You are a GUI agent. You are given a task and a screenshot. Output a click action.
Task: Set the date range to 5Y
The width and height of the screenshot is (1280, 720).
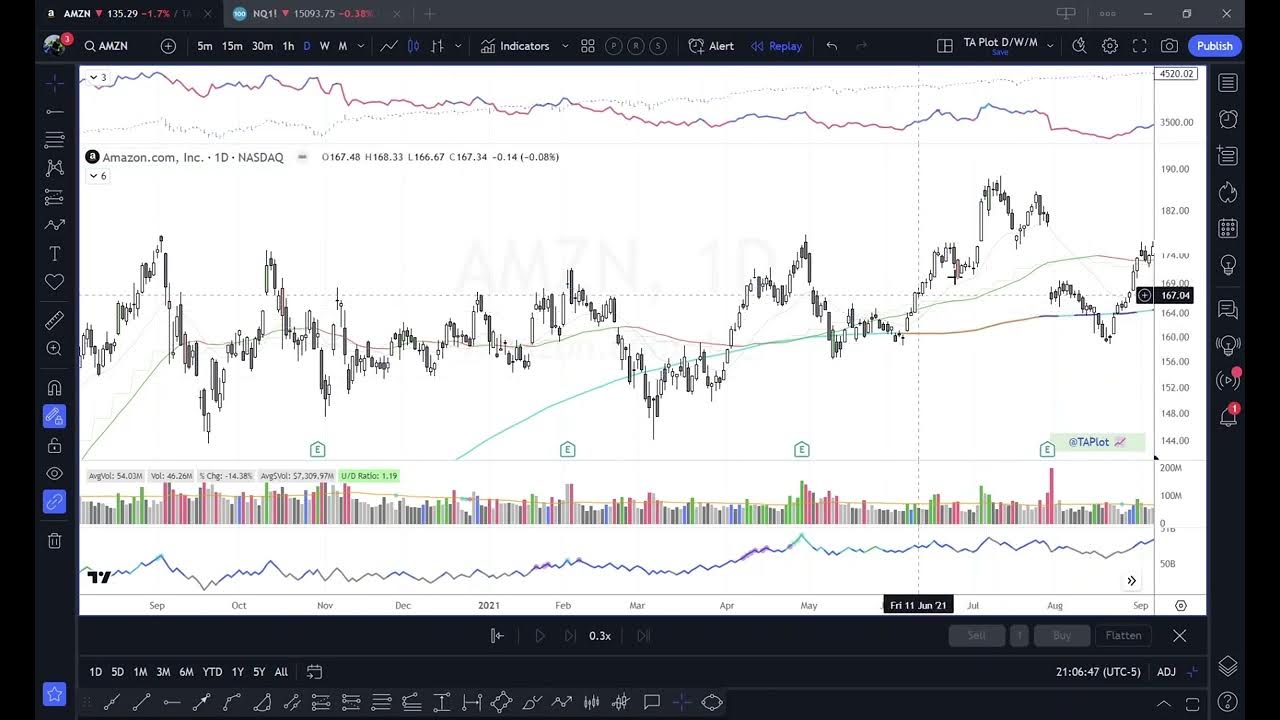[259, 672]
